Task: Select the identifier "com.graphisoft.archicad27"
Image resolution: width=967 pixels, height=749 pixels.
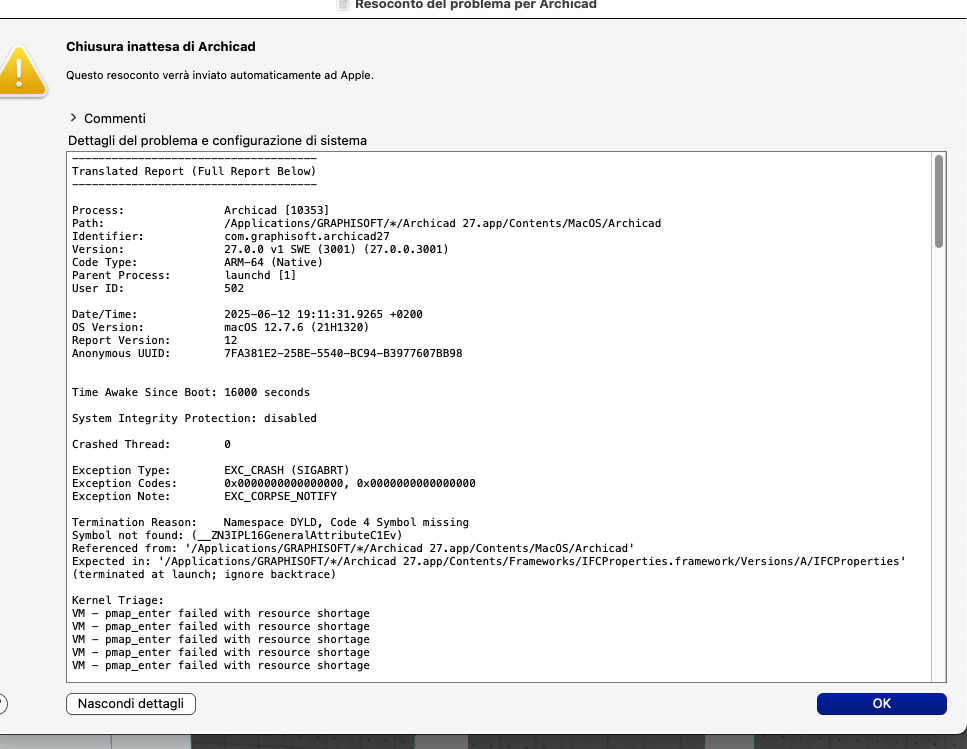Action: tap(307, 236)
